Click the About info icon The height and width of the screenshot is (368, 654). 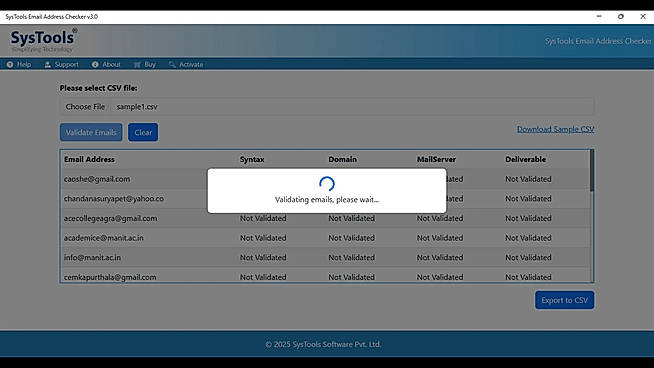[x=95, y=65]
